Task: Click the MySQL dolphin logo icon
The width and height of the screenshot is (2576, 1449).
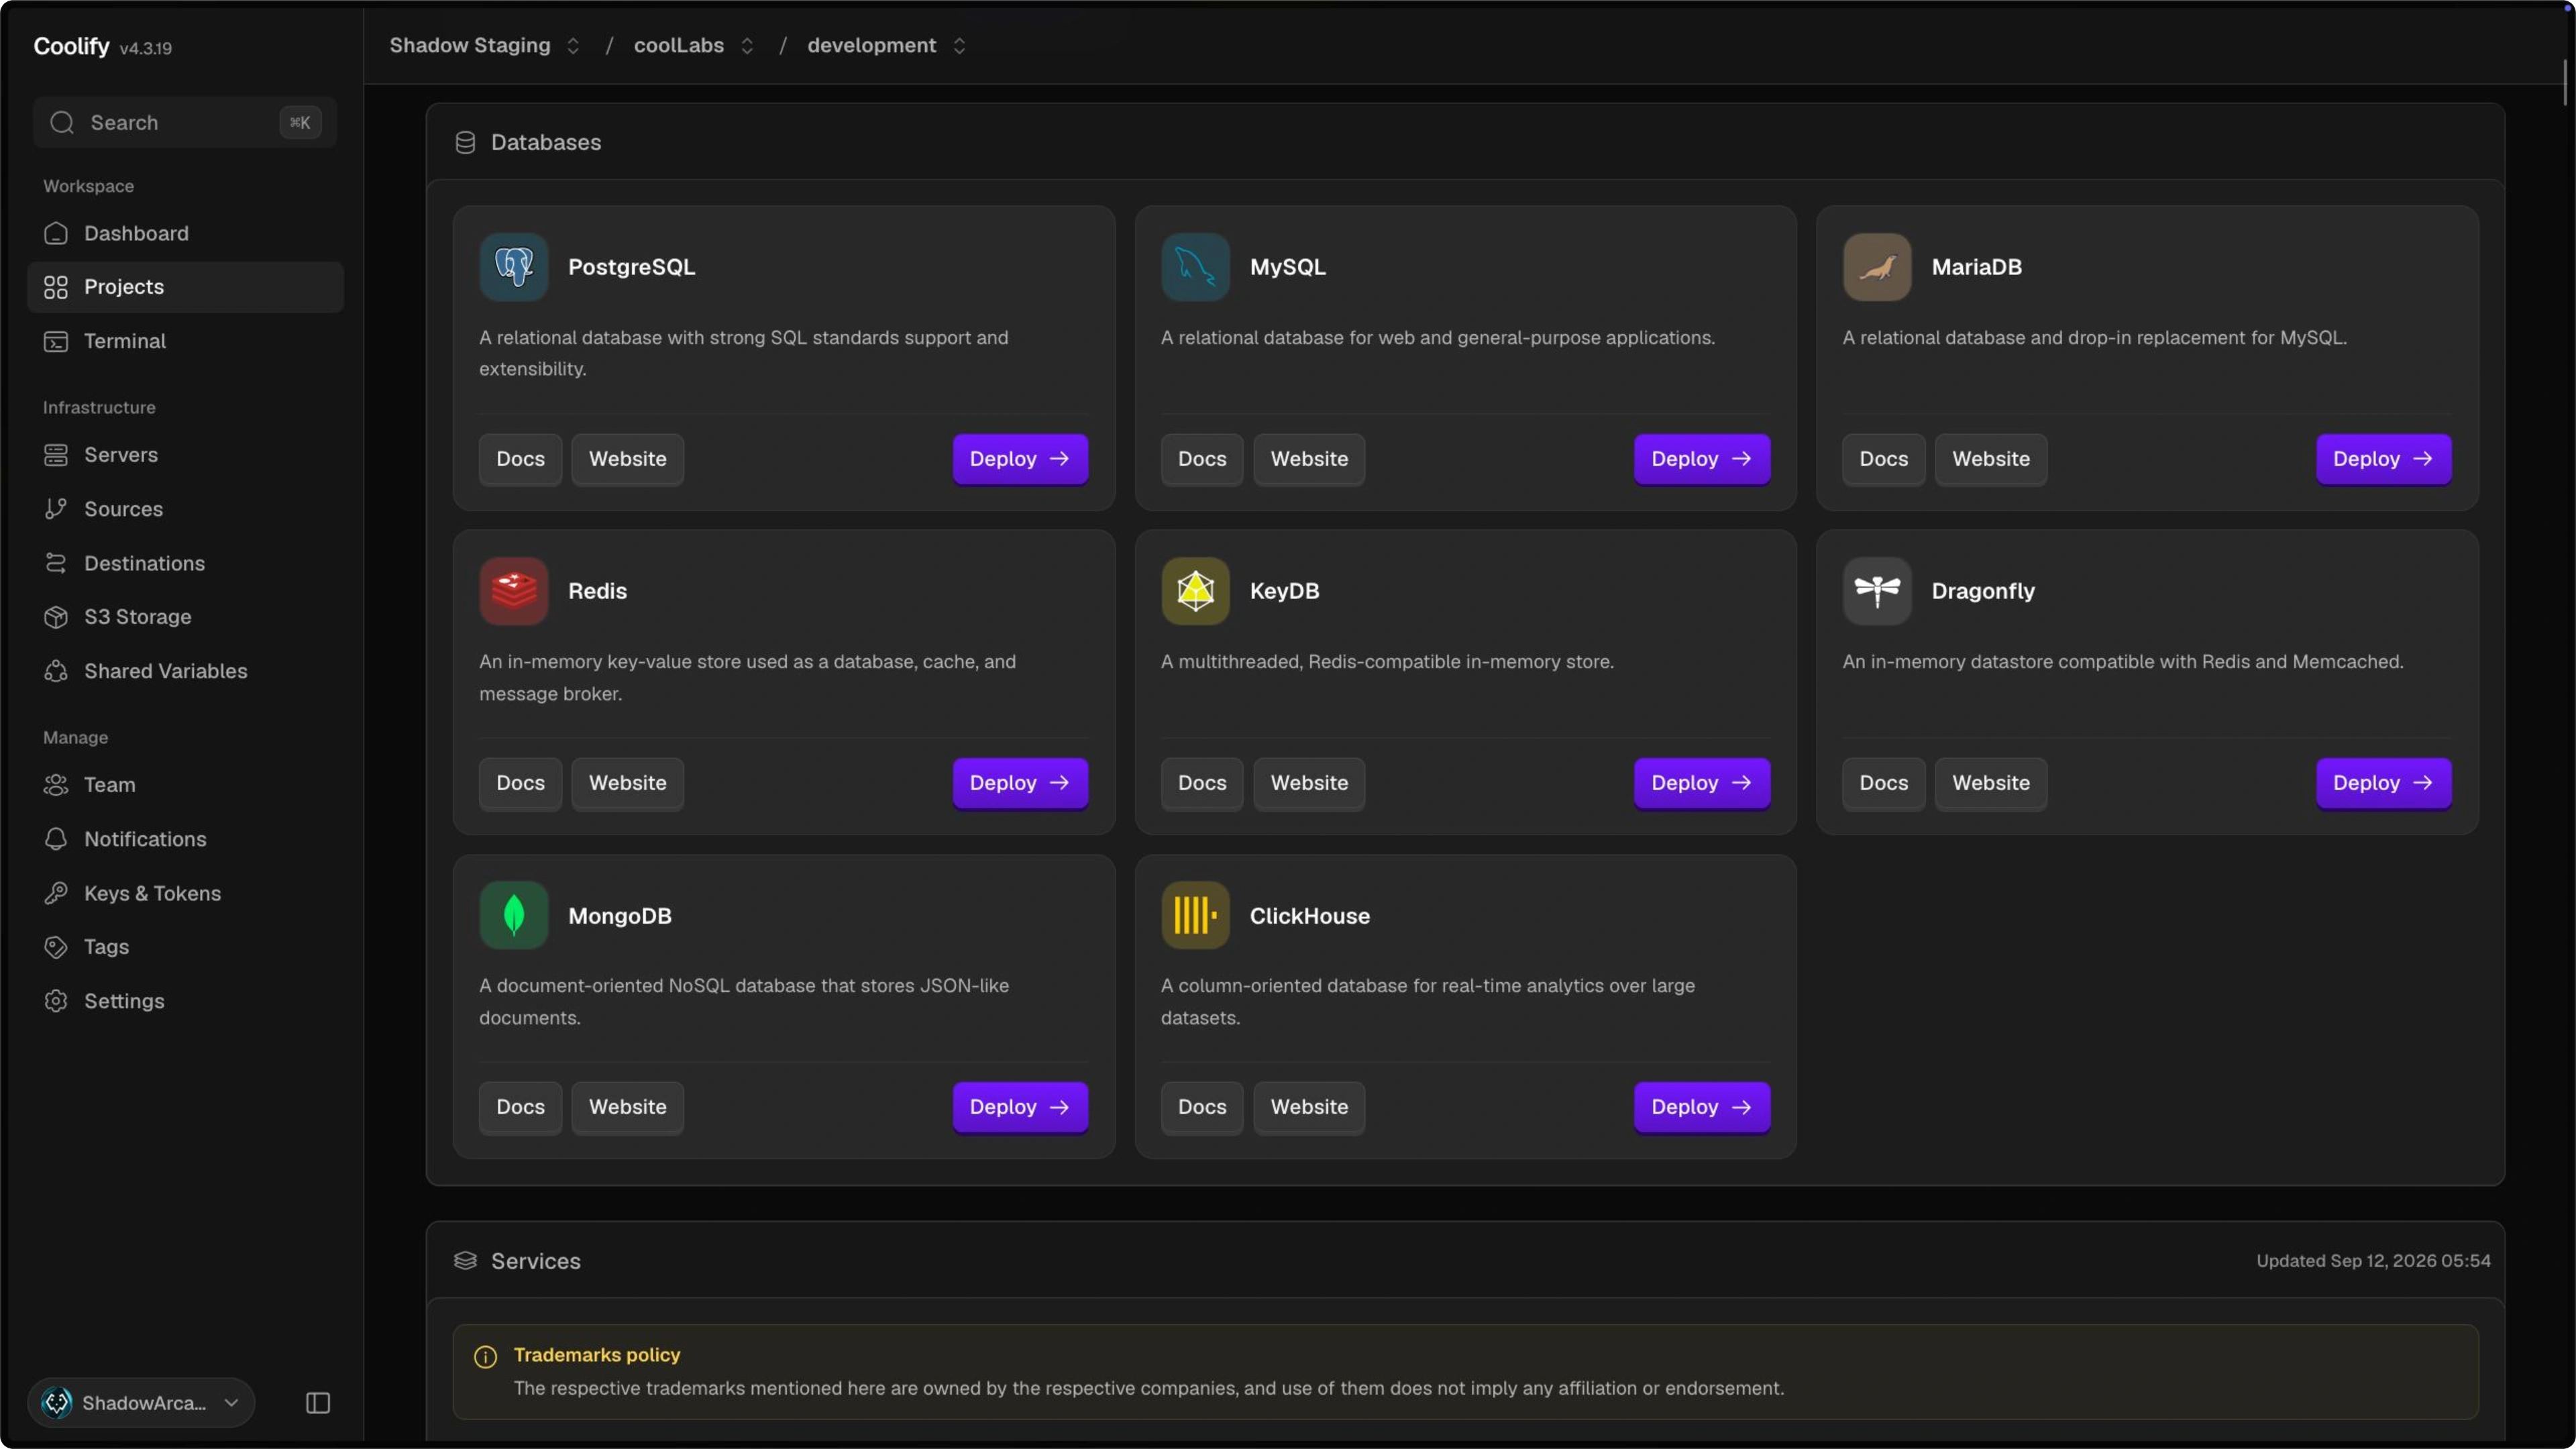Action: [1195, 267]
